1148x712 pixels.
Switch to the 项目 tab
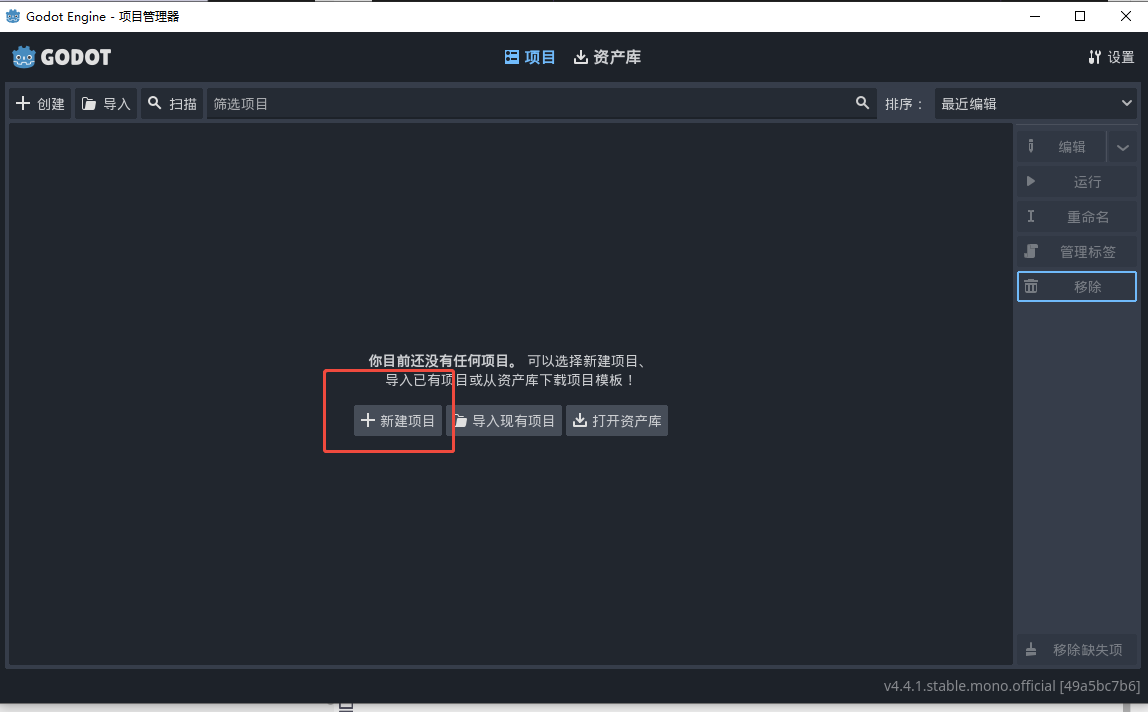click(530, 57)
